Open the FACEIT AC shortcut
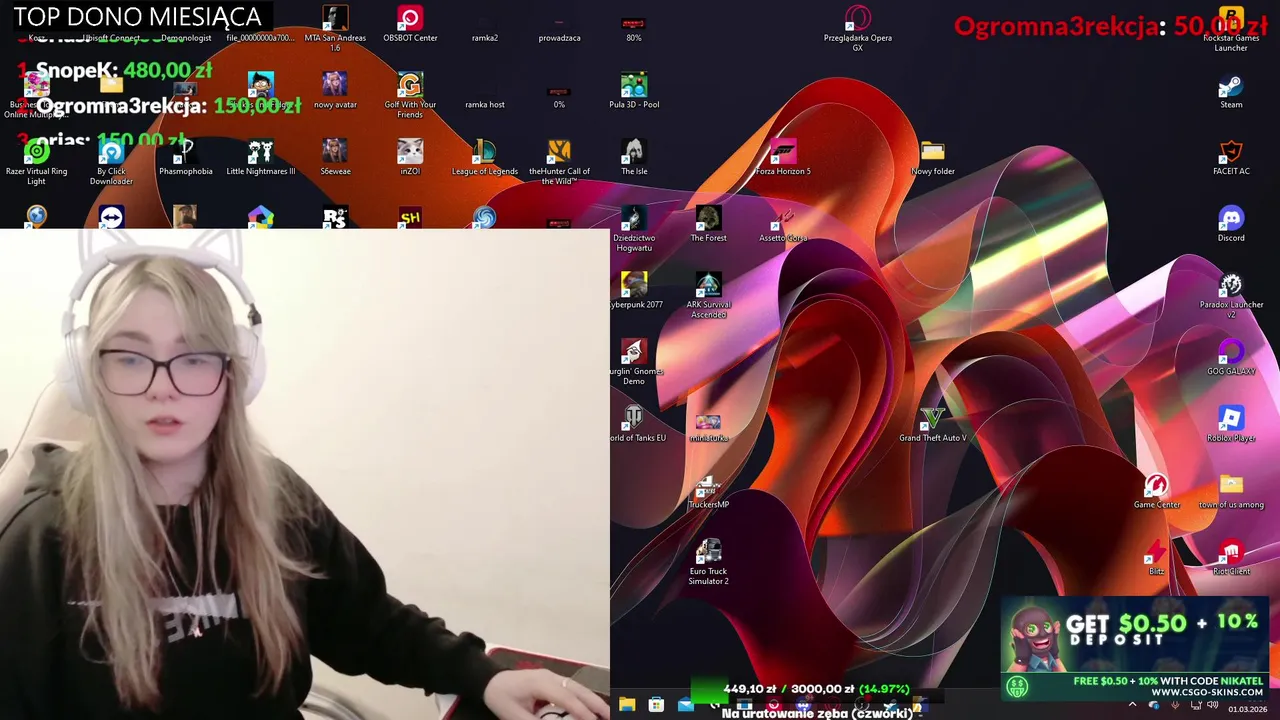 (x=1231, y=158)
